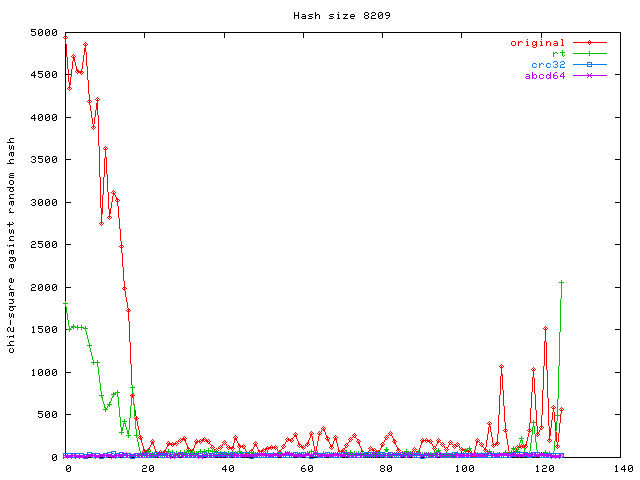Click the x-axis value 40

pos(228,469)
